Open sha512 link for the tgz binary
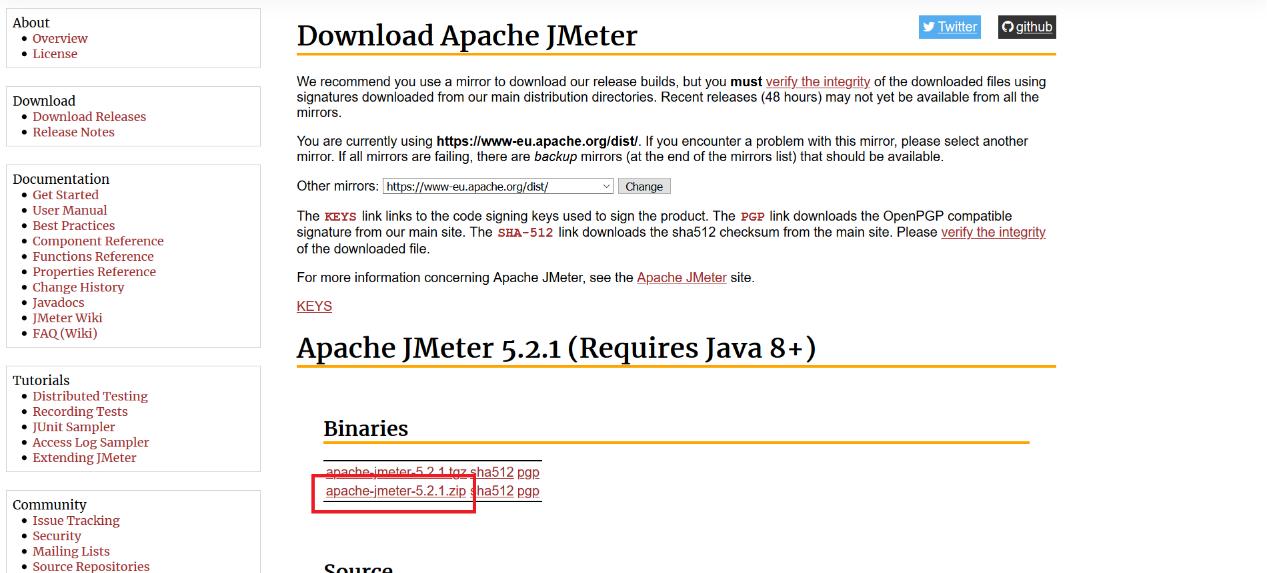 [x=492, y=472]
